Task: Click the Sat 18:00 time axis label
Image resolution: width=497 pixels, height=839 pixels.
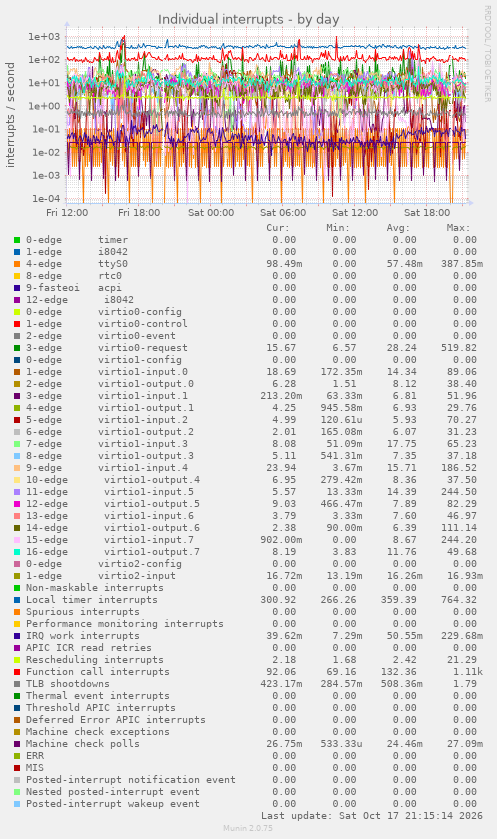Action: click(427, 212)
